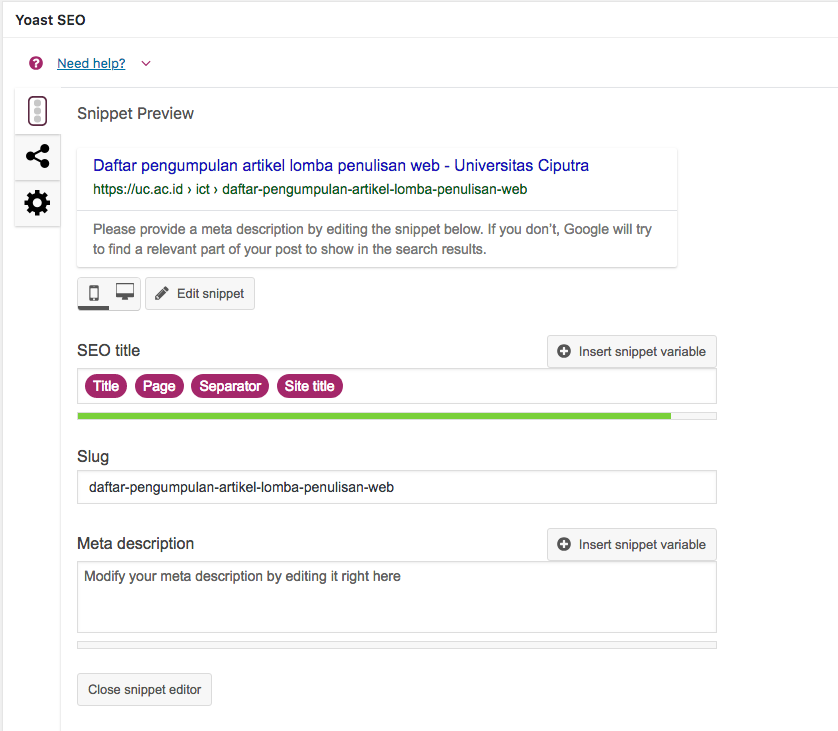Open the Advanced gear settings tab
Viewport: 838px width, 731px height.
pyautogui.click(x=37, y=203)
